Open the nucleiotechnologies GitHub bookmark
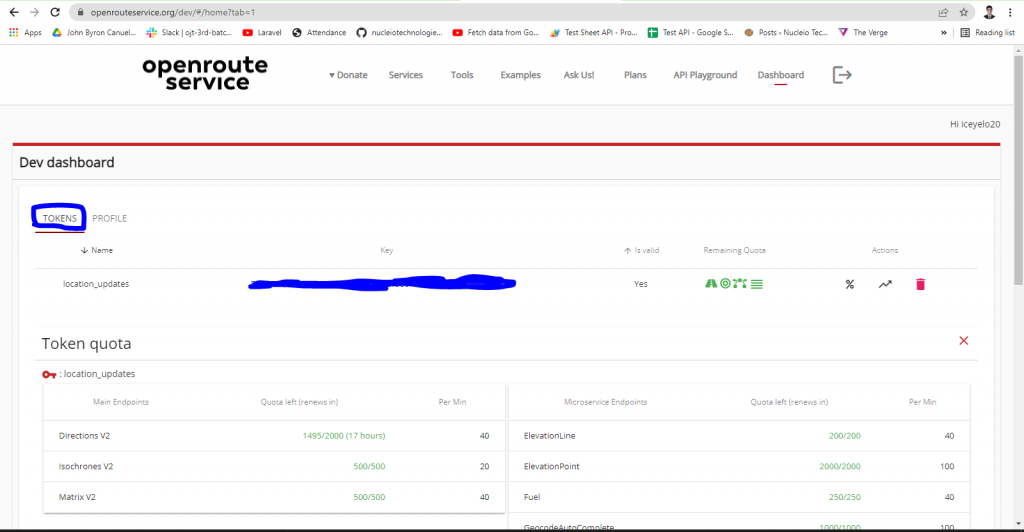1024x532 pixels. point(399,33)
